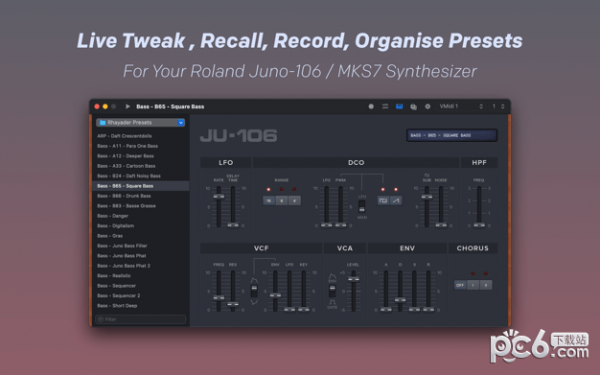Select preset Bass - Danger

tap(140, 216)
